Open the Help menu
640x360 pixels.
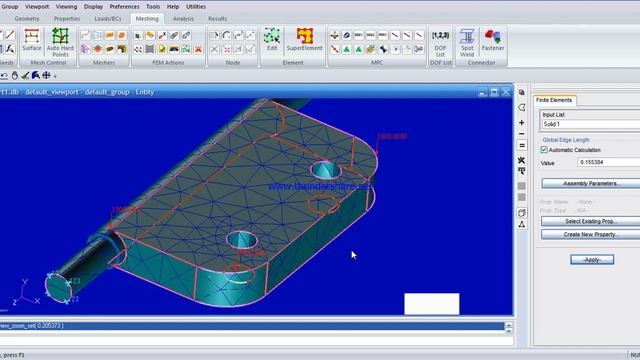click(x=173, y=7)
